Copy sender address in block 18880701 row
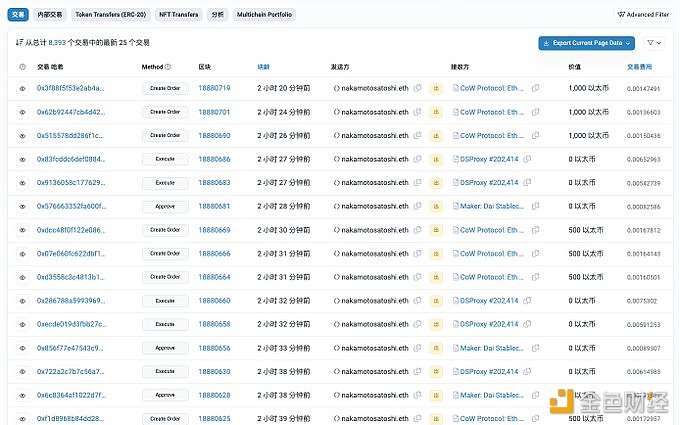 coord(417,112)
